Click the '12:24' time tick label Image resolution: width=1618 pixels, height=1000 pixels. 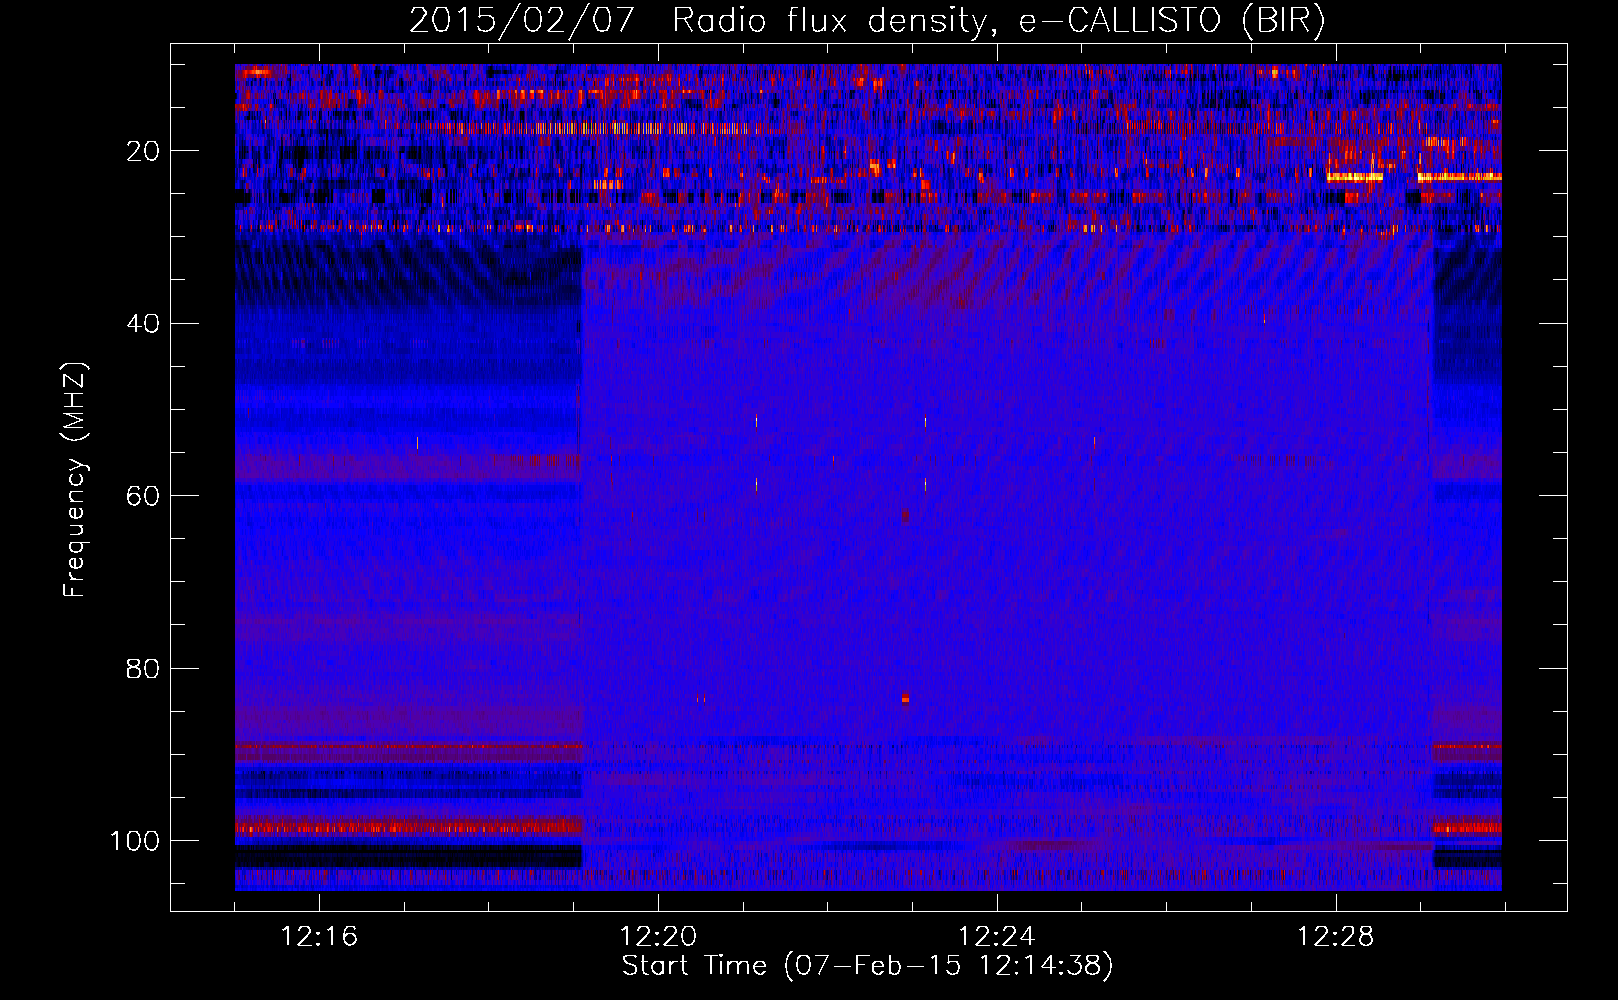[x=997, y=937]
